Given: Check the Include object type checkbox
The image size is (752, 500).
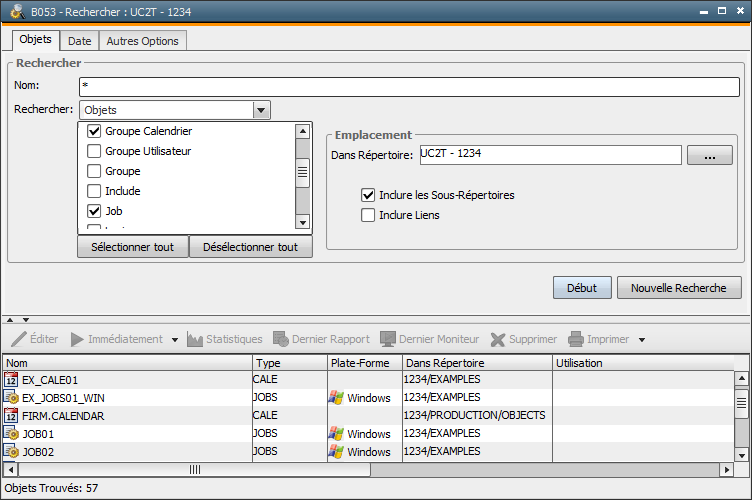Looking at the screenshot, I should (94, 191).
